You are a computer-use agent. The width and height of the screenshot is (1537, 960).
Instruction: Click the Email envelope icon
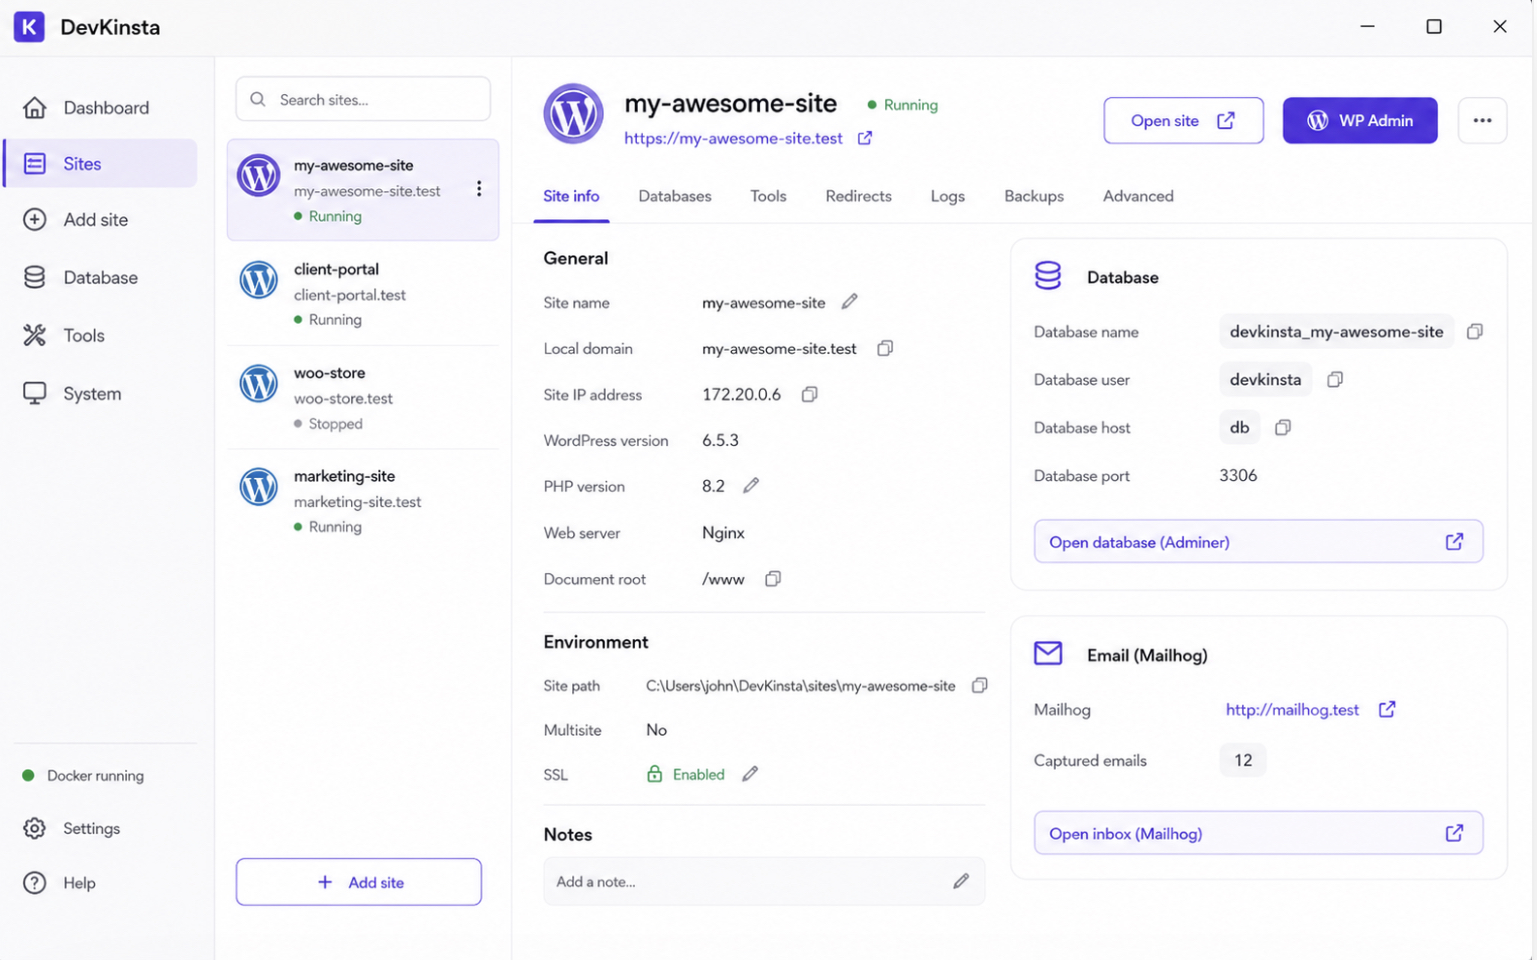click(1048, 653)
